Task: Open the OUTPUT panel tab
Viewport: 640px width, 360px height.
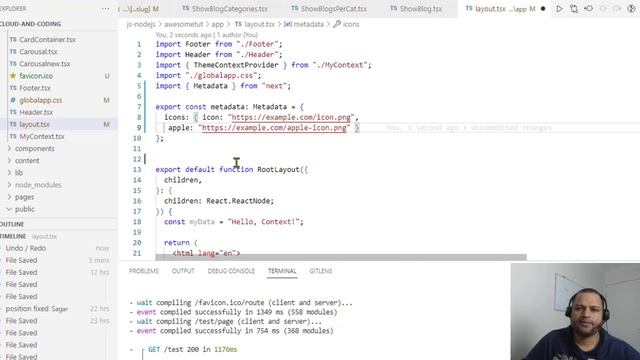Action: pyautogui.click(x=183, y=271)
